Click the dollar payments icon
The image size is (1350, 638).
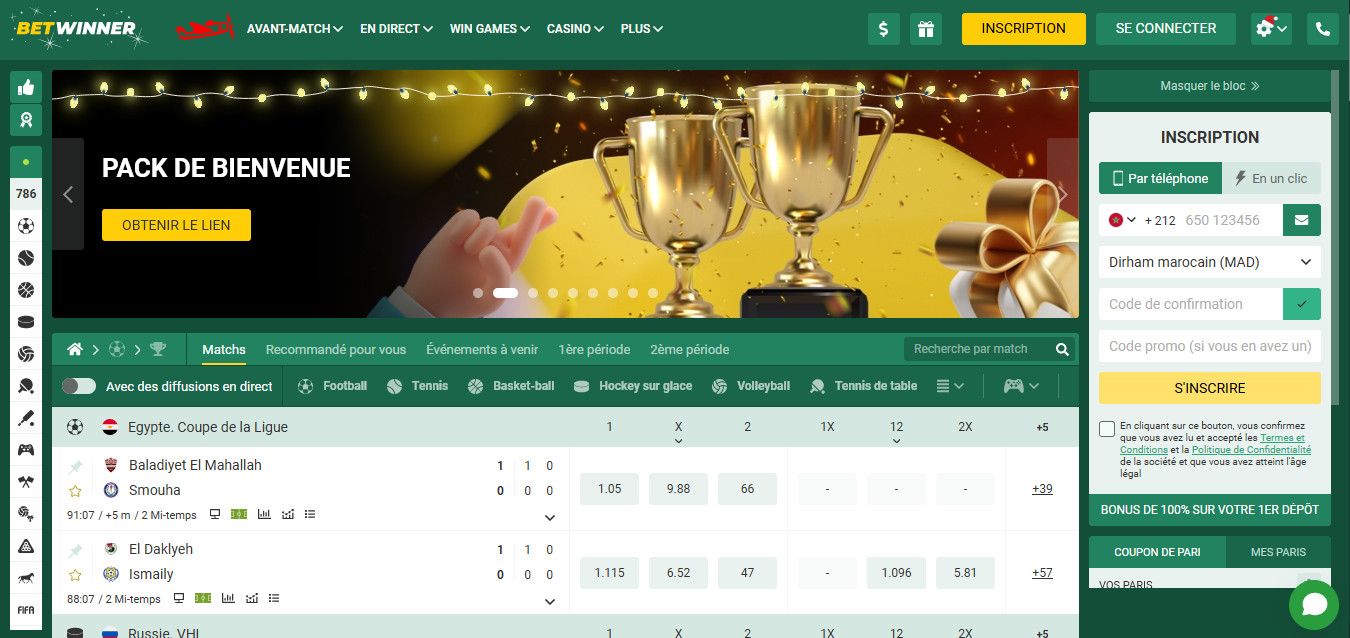tap(883, 29)
